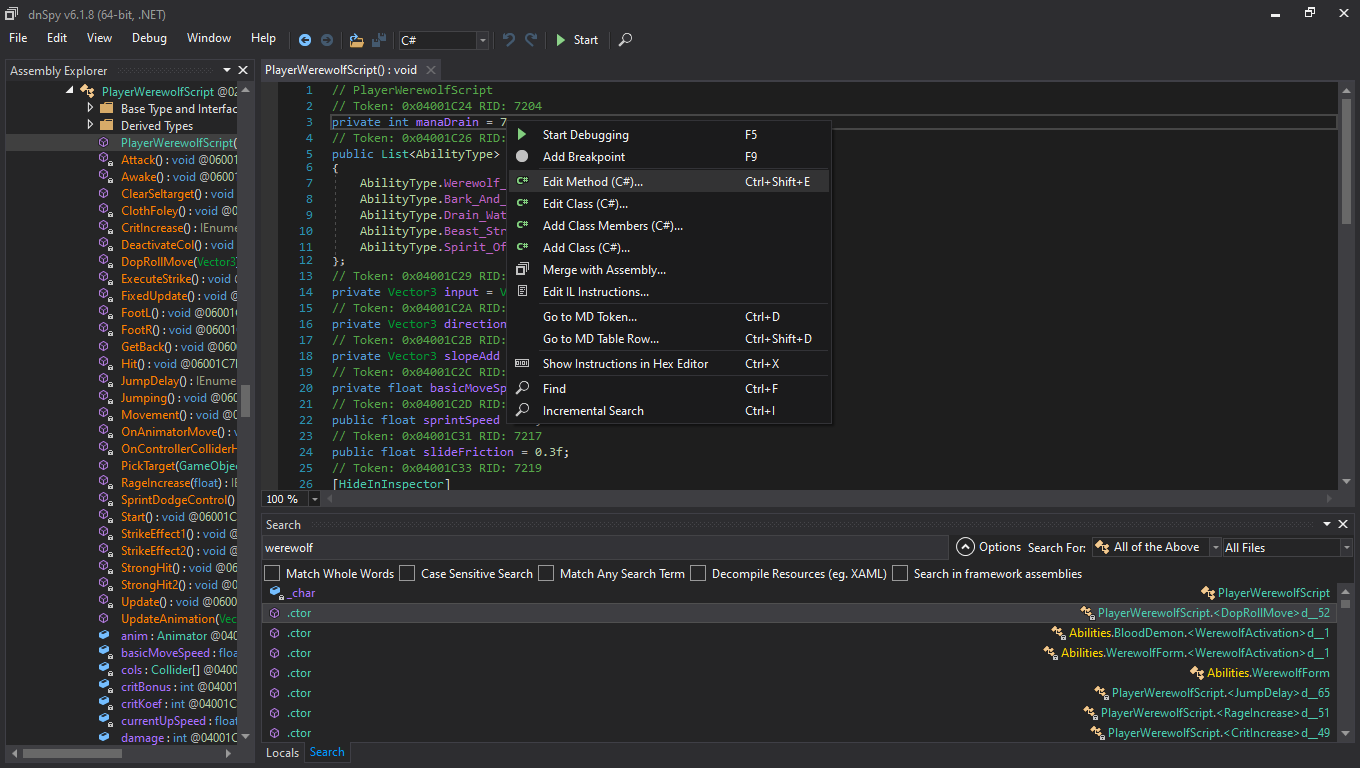Click the Save All toolbar icon
The image size is (1360, 768).
[379, 40]
